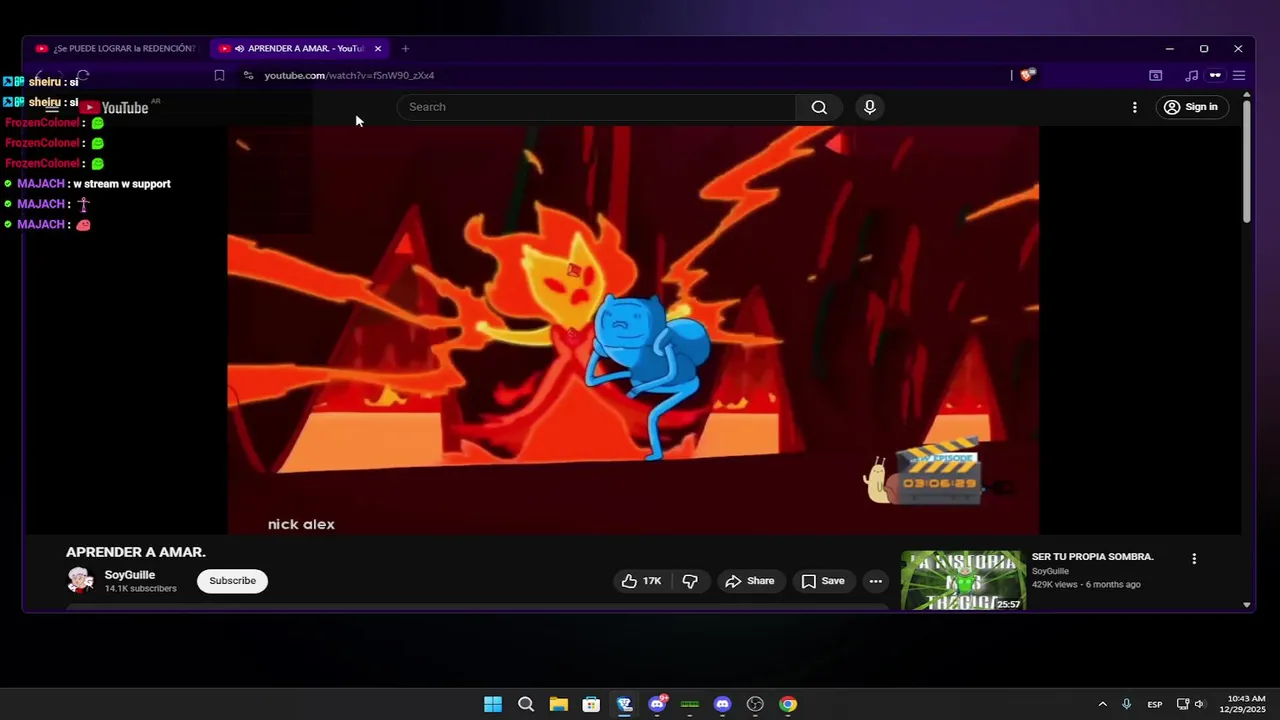Toggle the browser sidebar panel icon

pyautogui.click(x=1156, y=75)
